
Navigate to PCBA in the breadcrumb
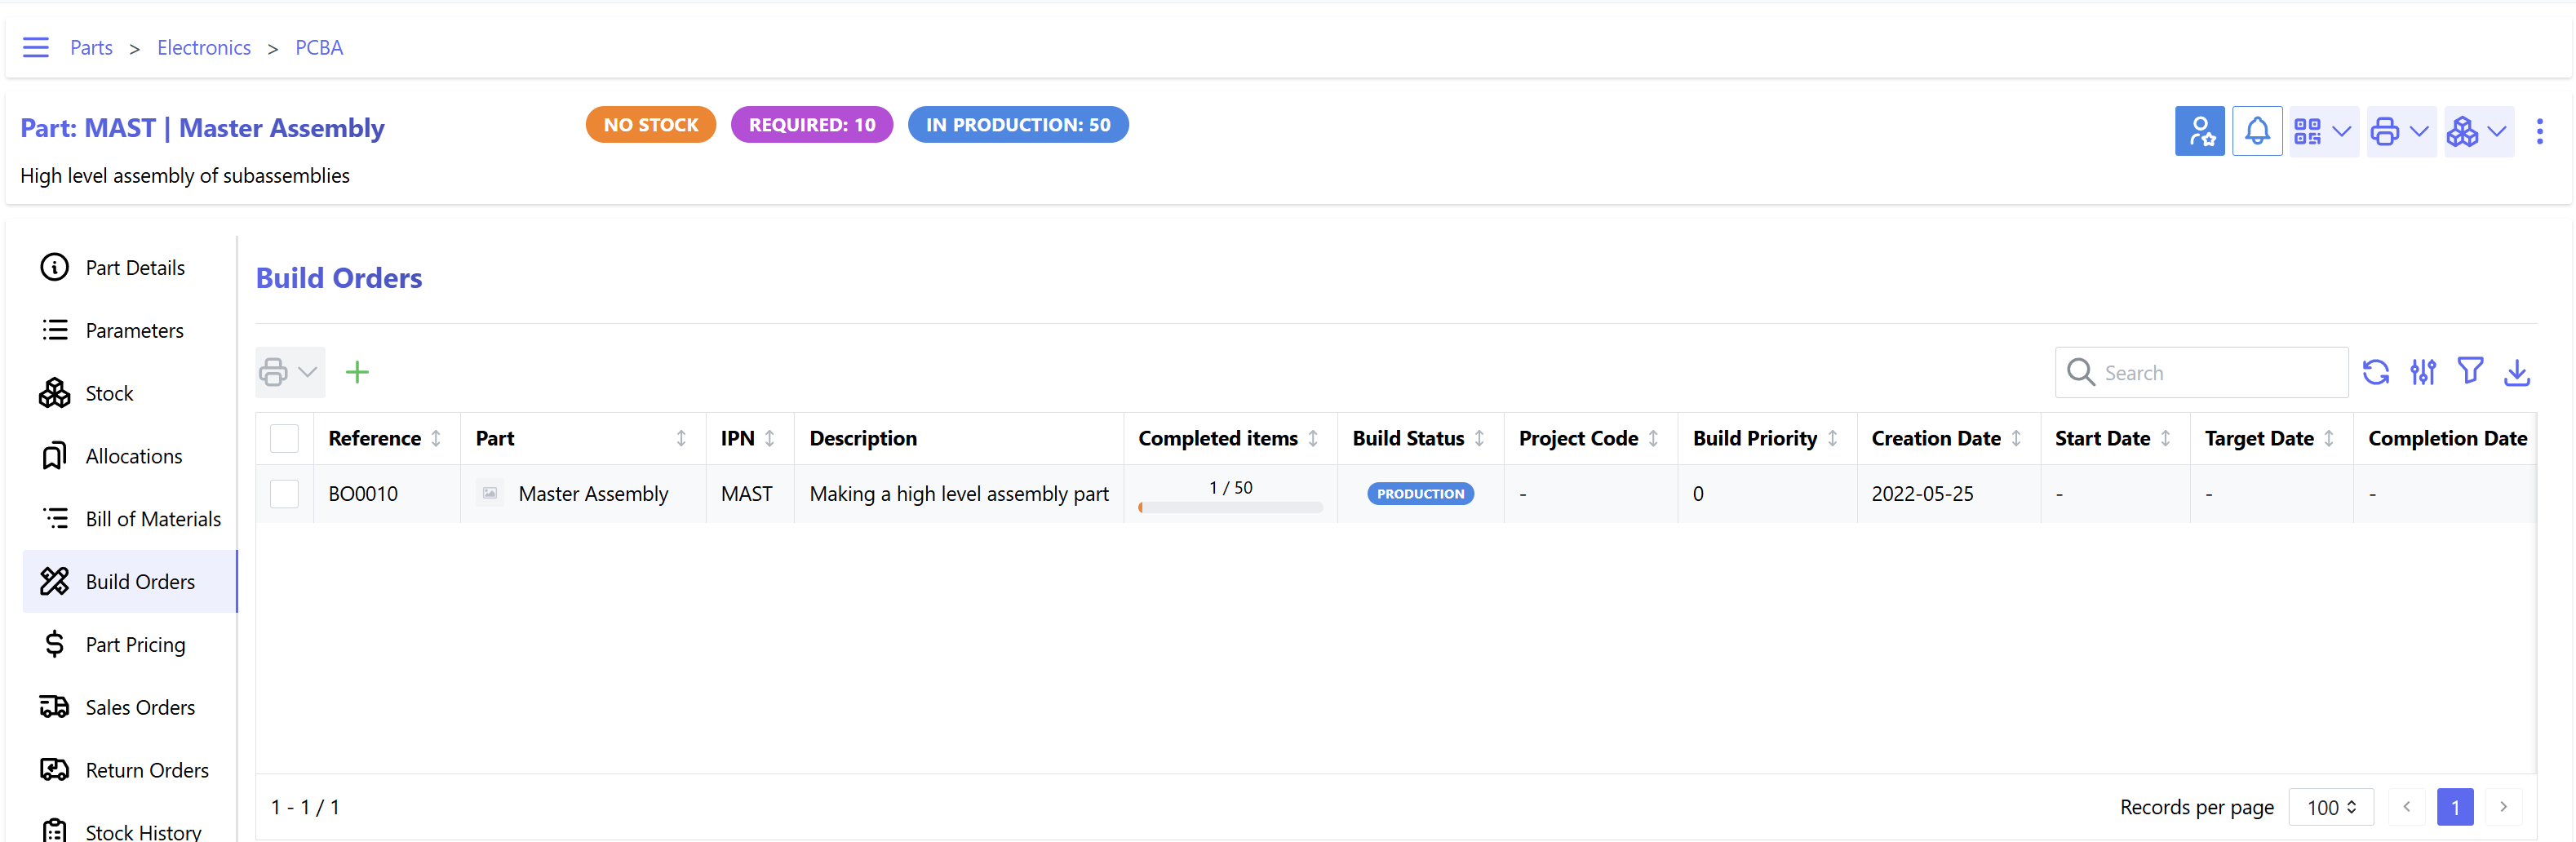pyautogui.click(x=318, y=47)
